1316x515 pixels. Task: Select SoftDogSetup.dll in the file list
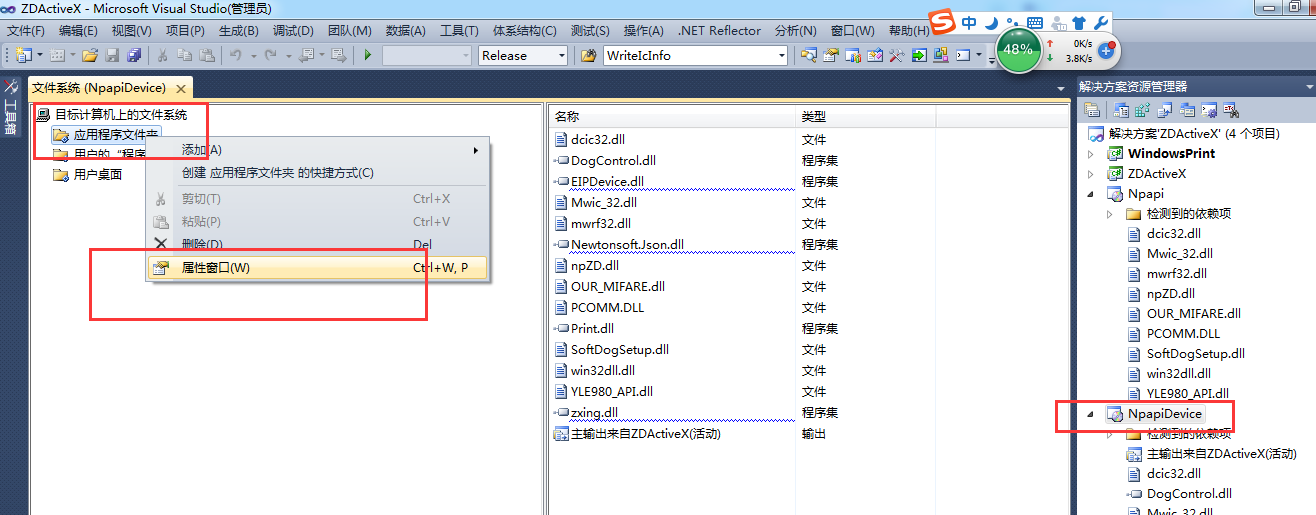click(619, 349)
